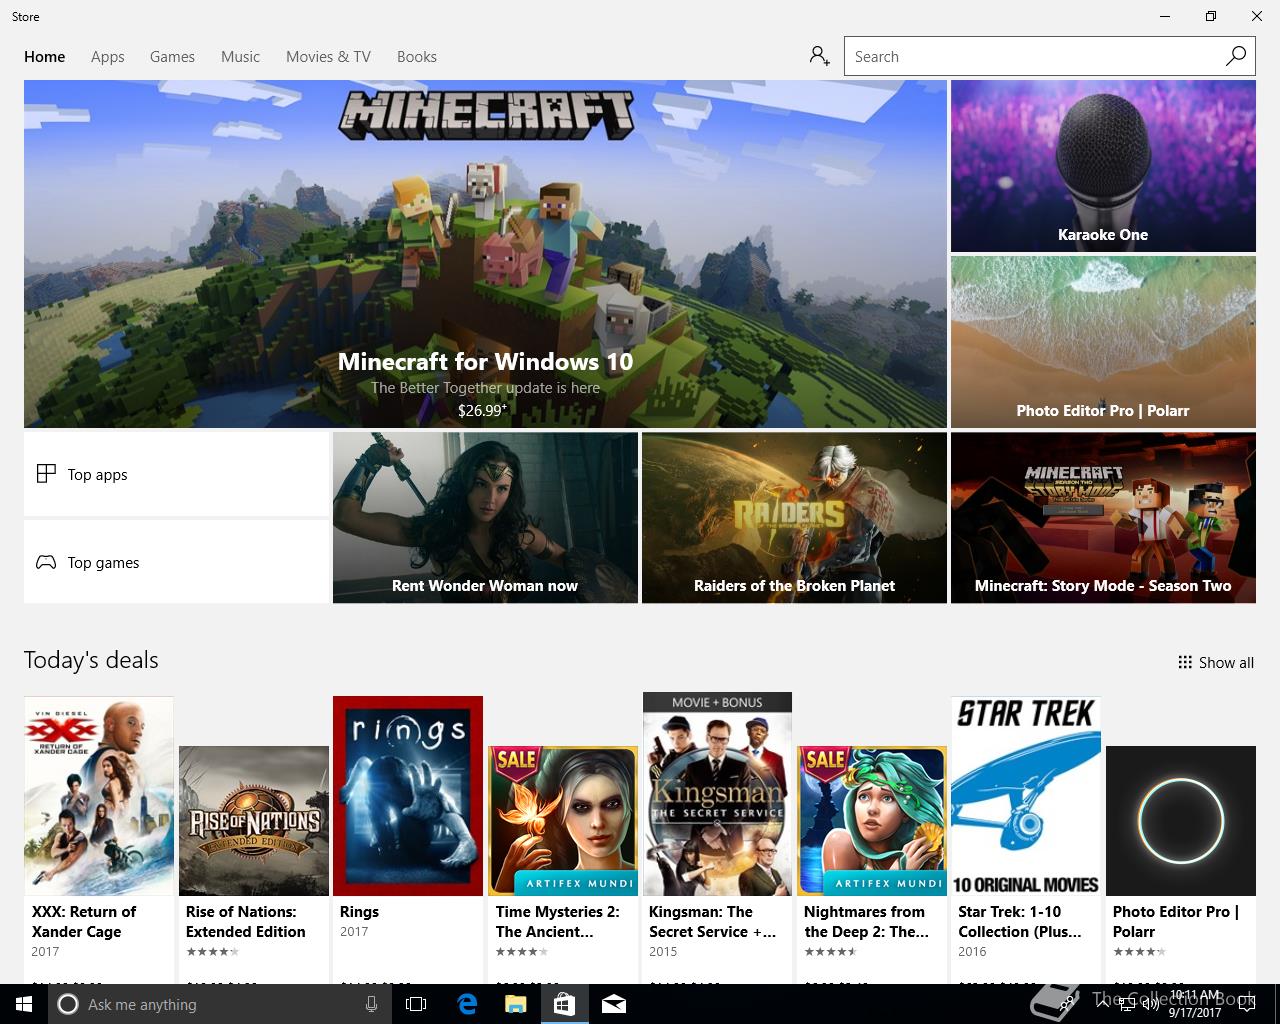Click the Show all grid icon
Screen dimensions: 1280x1024
pos(1185,662)
